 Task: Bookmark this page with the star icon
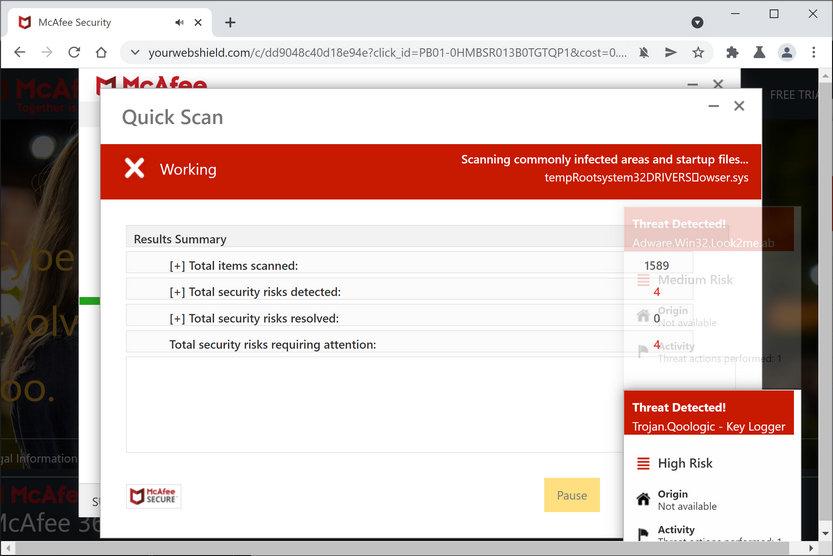pos(698,52)
